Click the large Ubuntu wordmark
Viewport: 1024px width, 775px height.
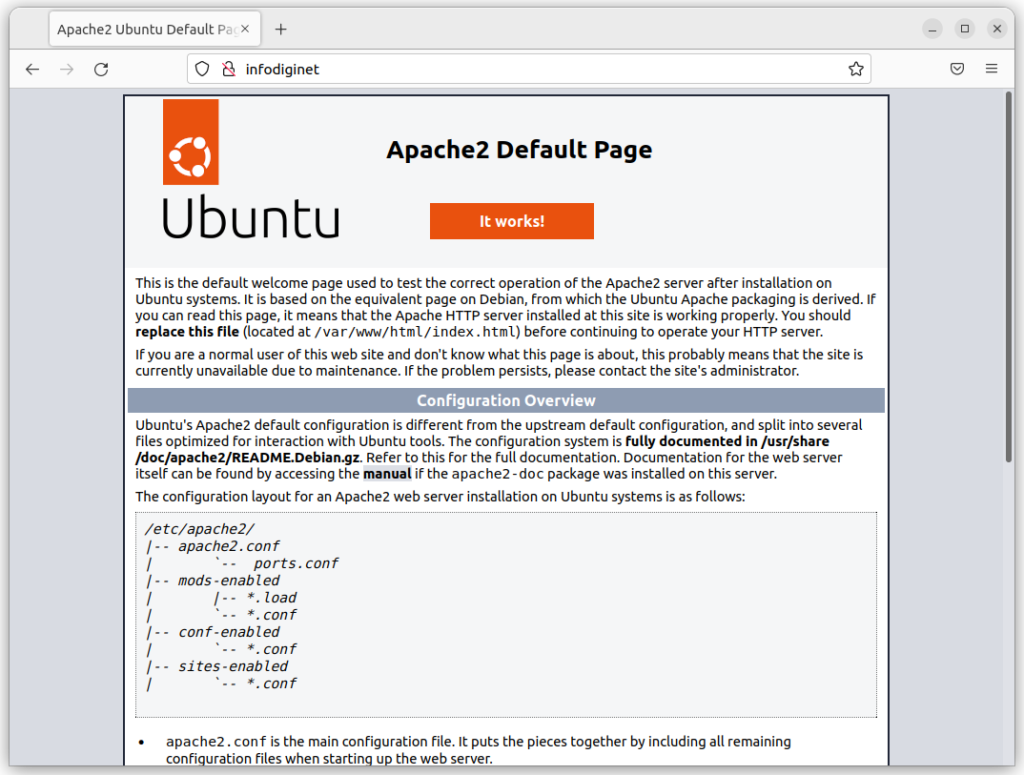pyautogui.click(x=251, y=216)
